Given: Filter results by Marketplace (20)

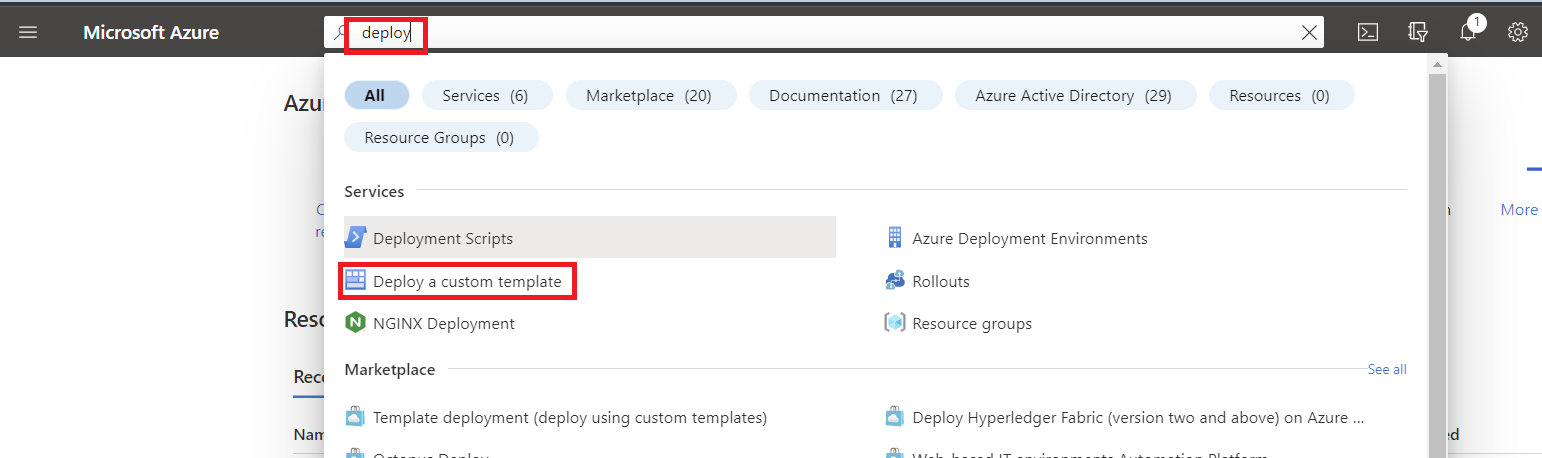Looking at the screenshot, I should pos(649,95).
